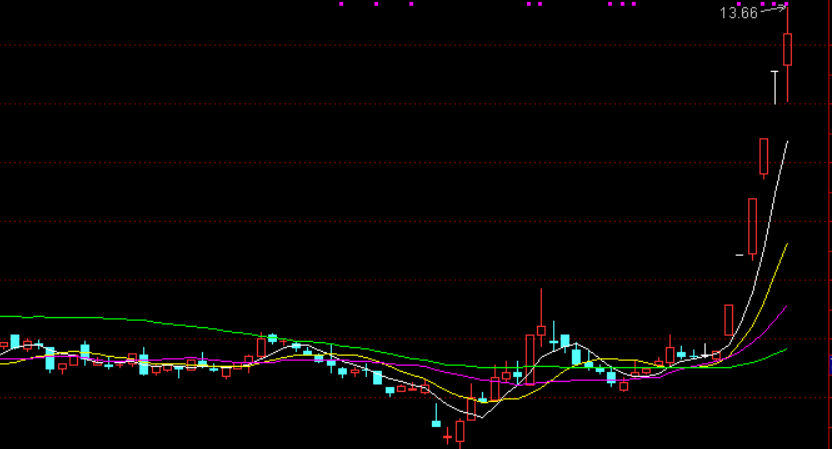Click the 13.66 high price label
832x449 pixels.
738,13
